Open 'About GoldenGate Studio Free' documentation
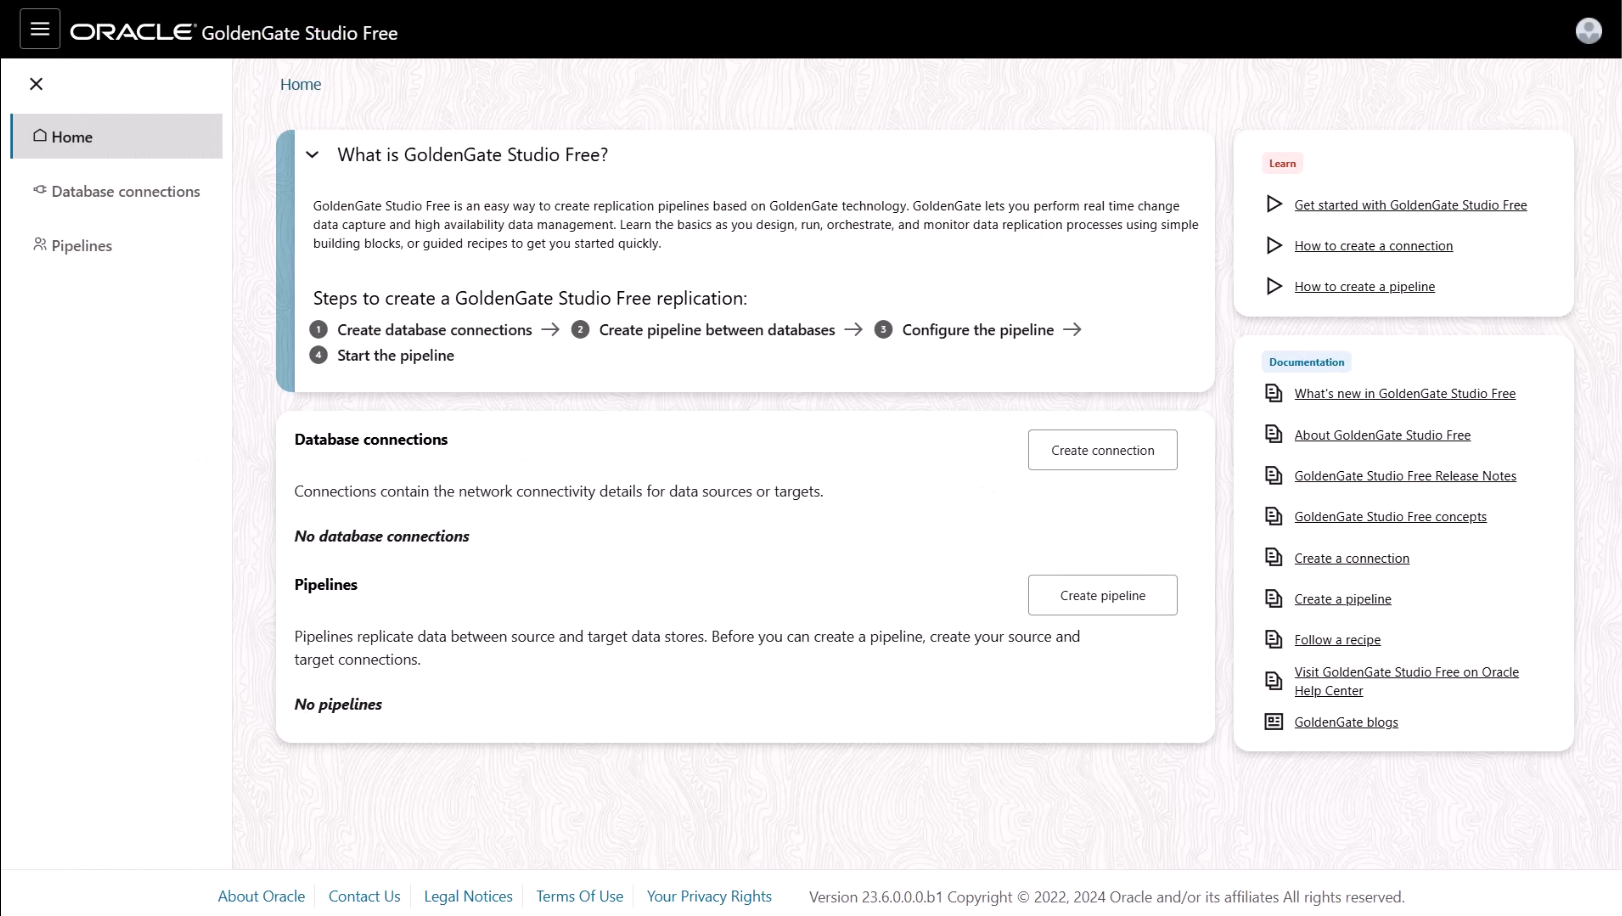The width and height of the screenshot is (1622, 916). [x=1382, y=435]
